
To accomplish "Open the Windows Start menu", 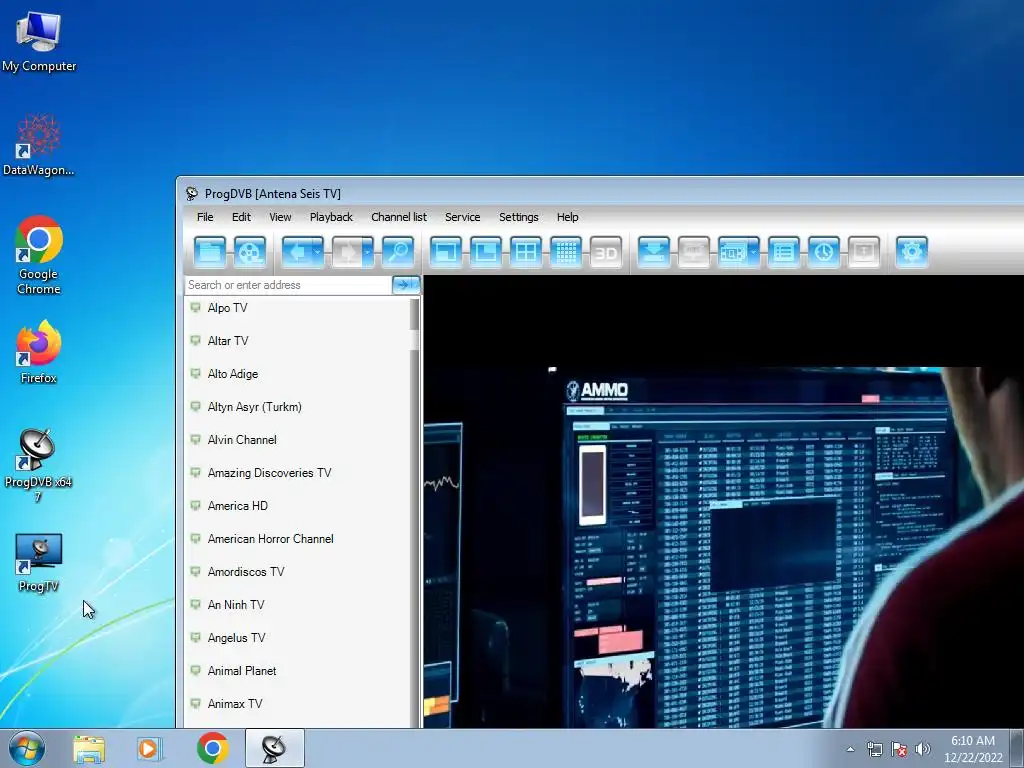I will [27, 748].
